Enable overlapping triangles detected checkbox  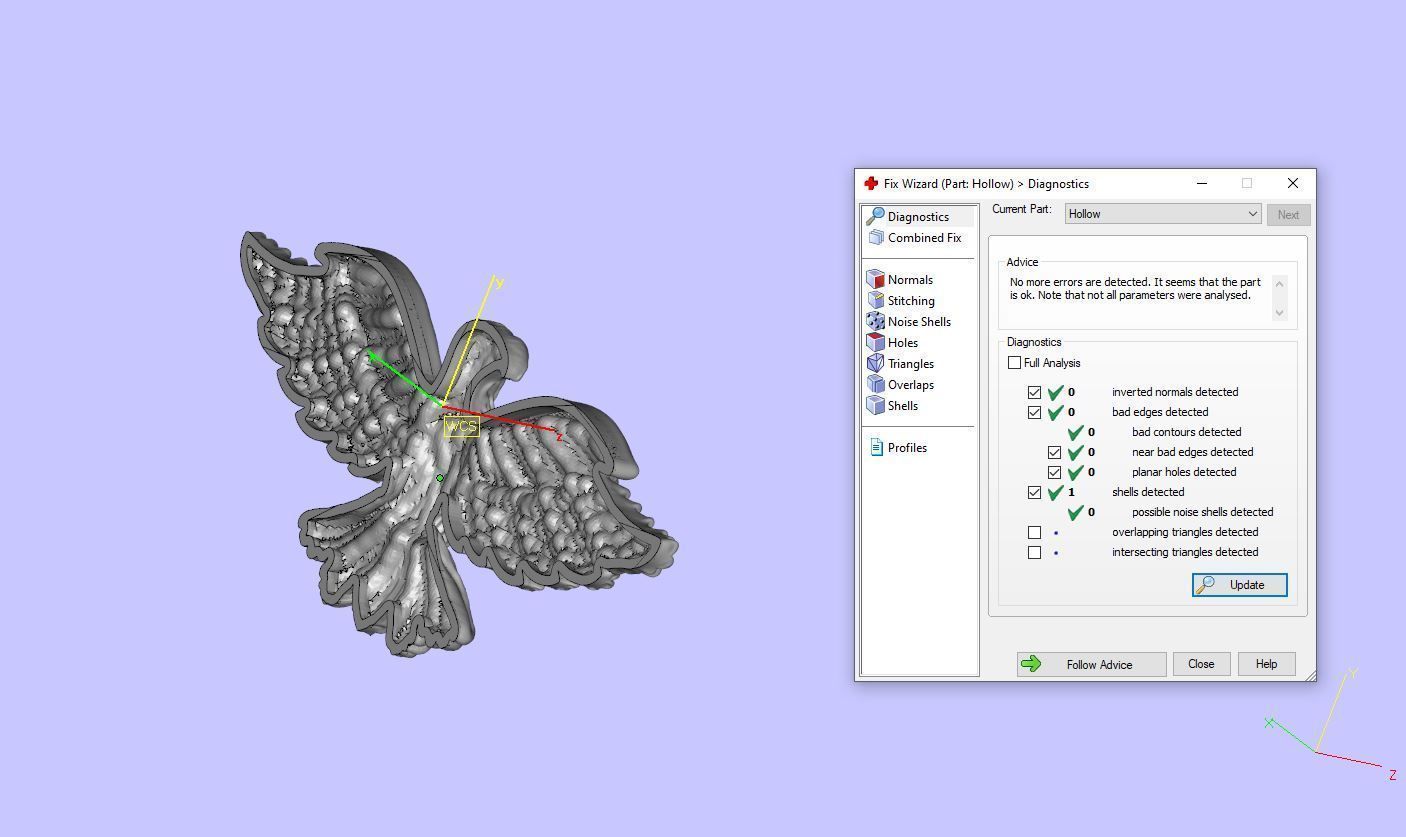[x=1035, y=532]
